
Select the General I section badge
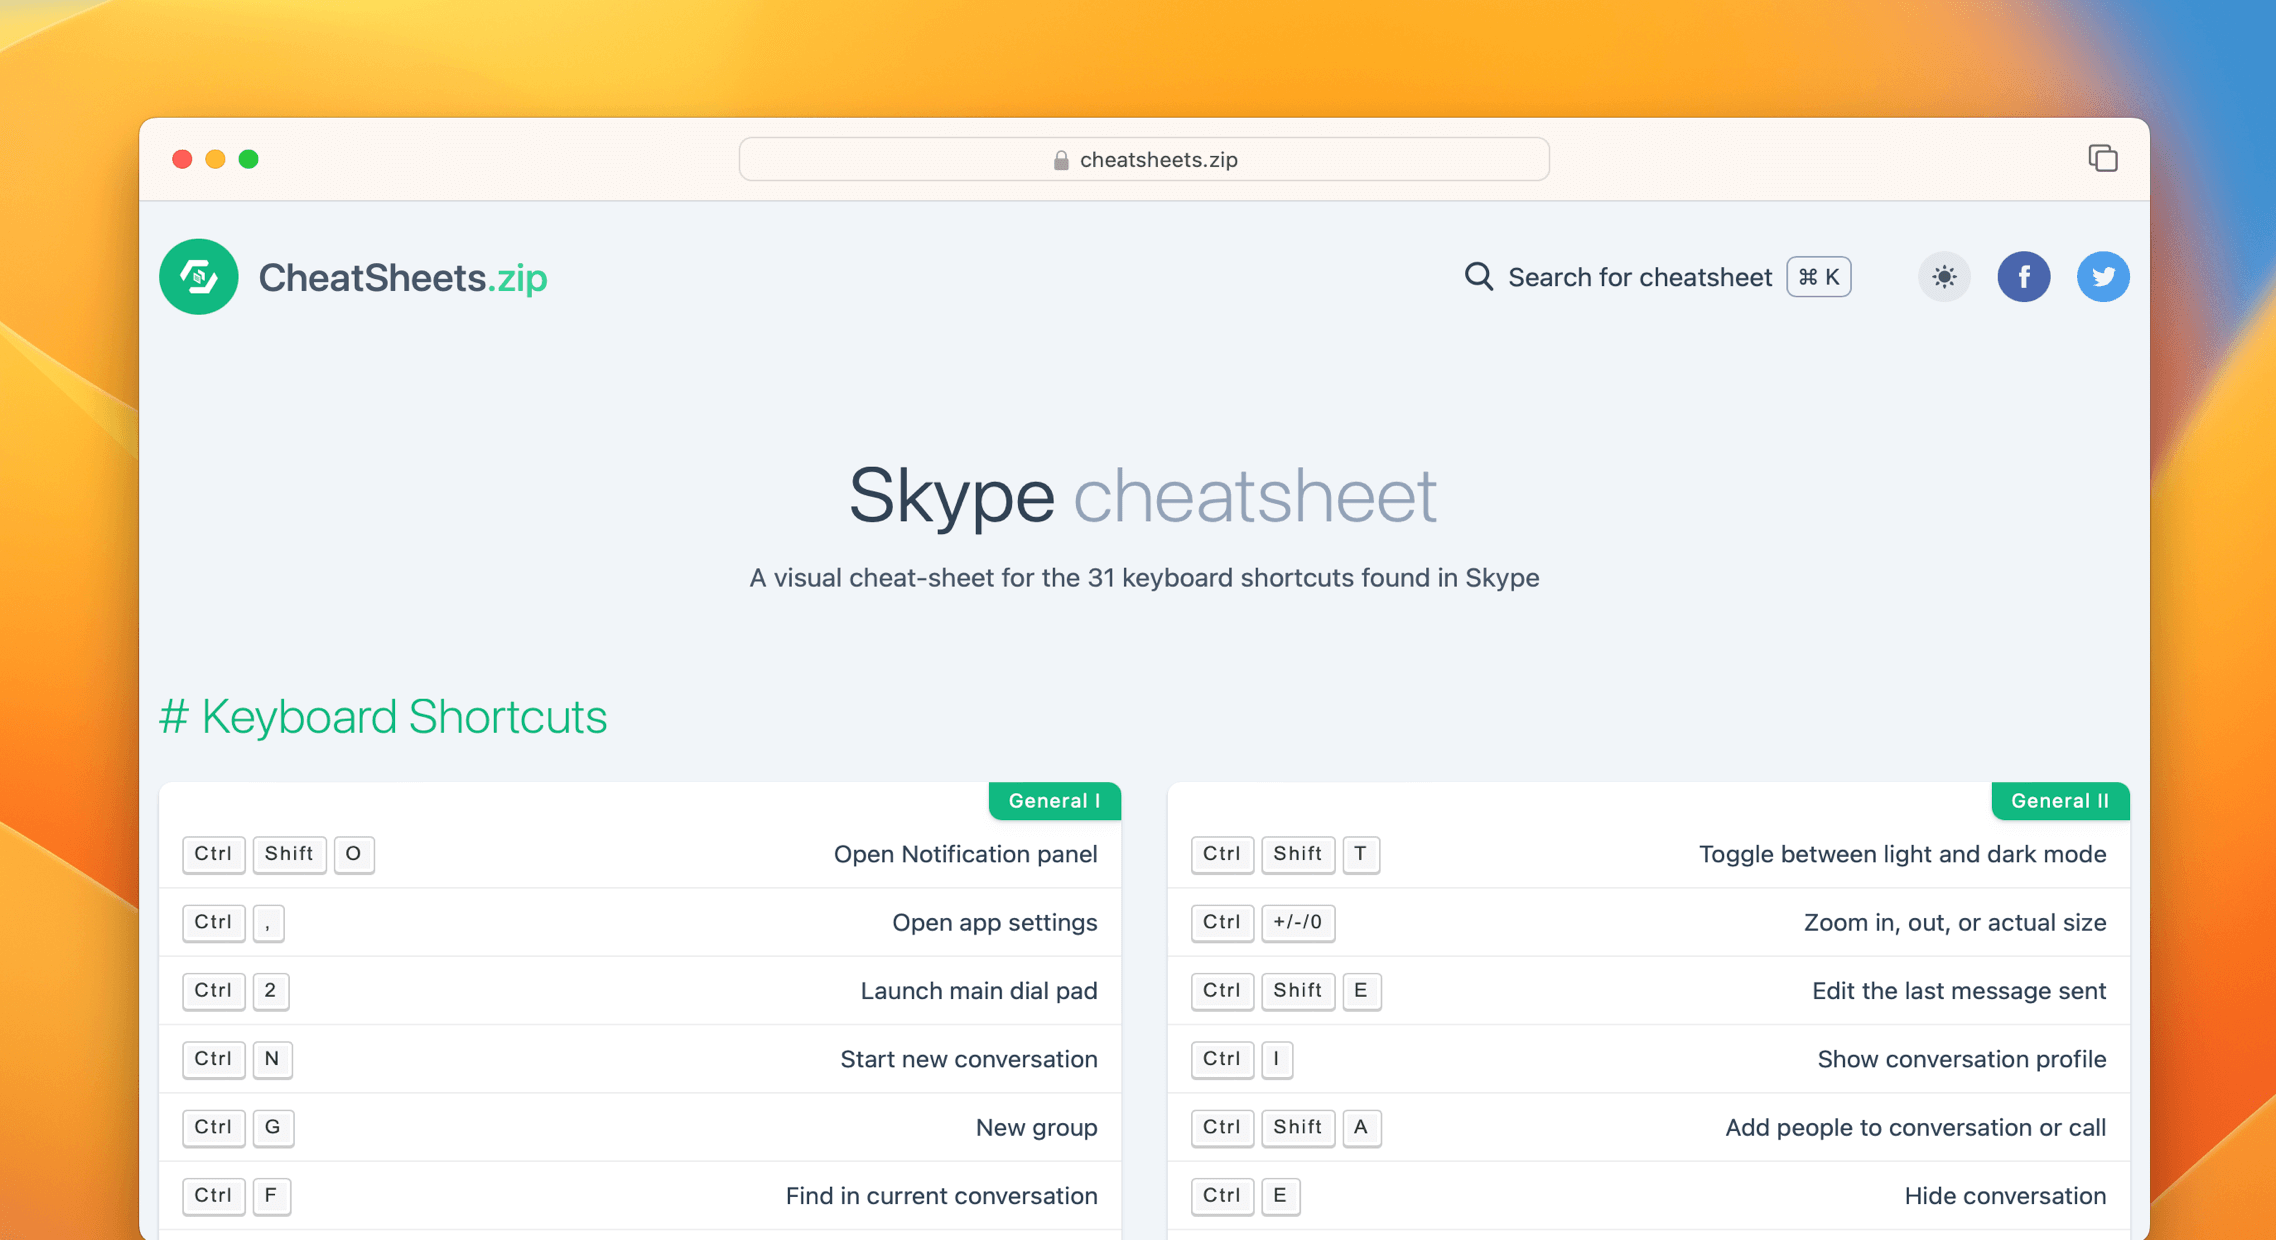(x=1054, y=800)
